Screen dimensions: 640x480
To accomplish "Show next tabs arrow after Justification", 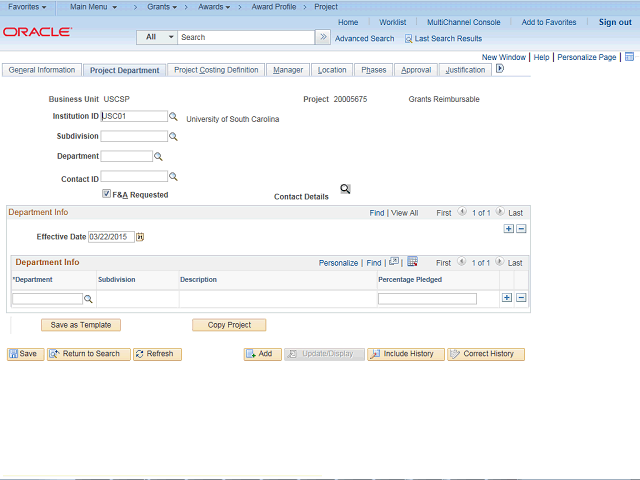I will tap(500, 69).
